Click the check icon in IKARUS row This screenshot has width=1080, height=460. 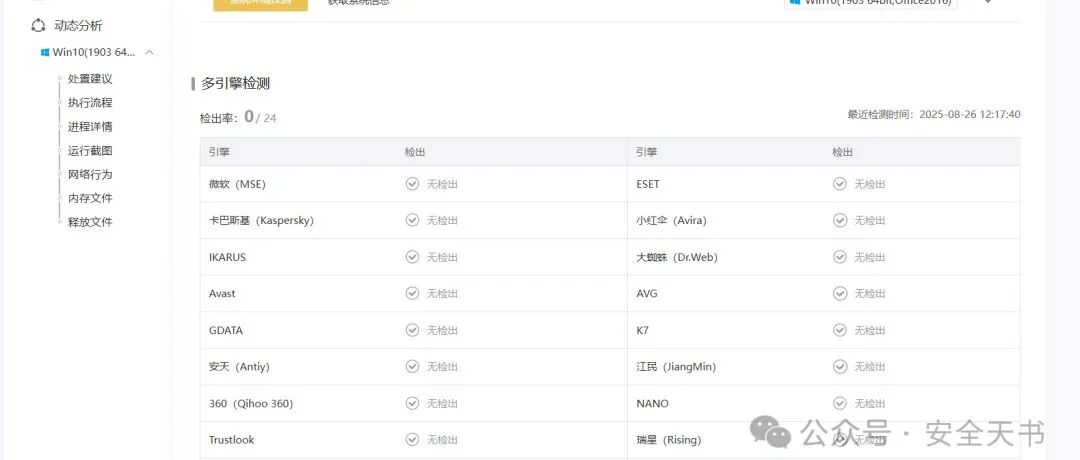coord(412,257)
